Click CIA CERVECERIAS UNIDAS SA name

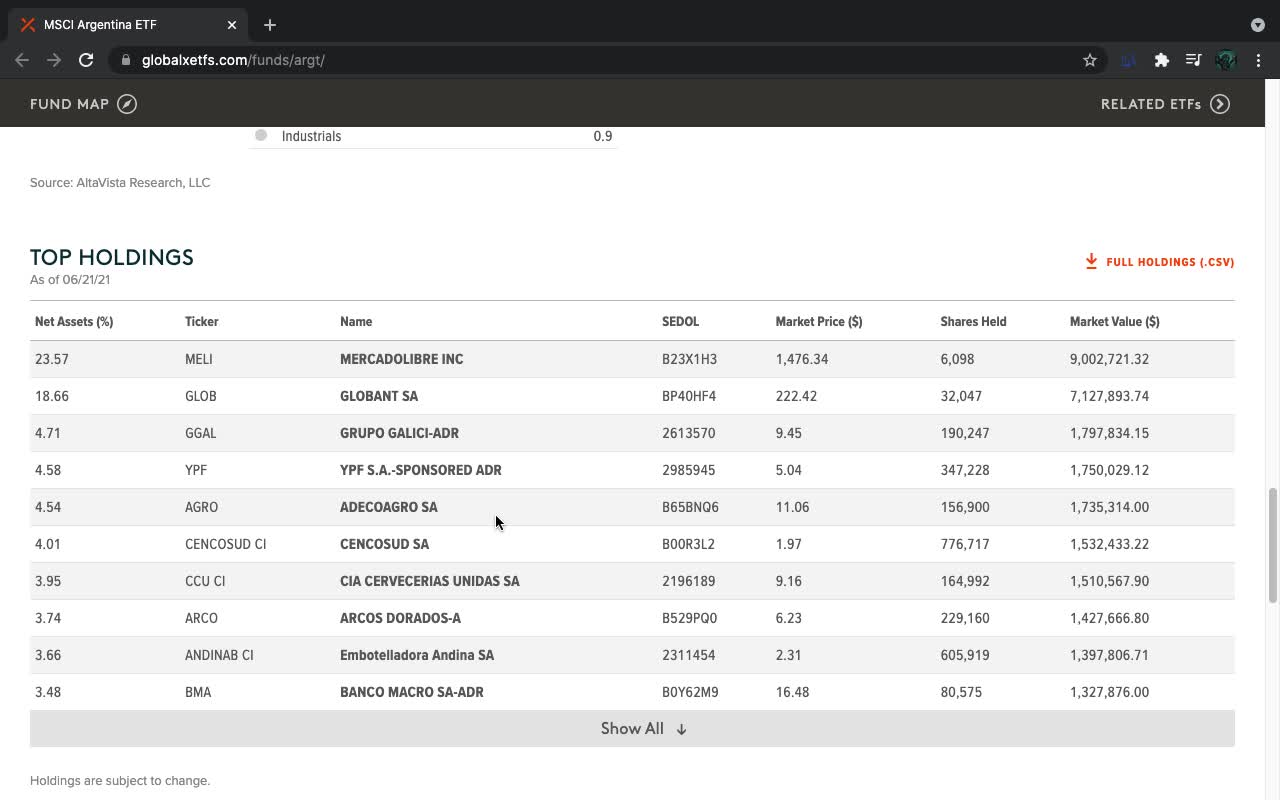click(x=430, y=581)
